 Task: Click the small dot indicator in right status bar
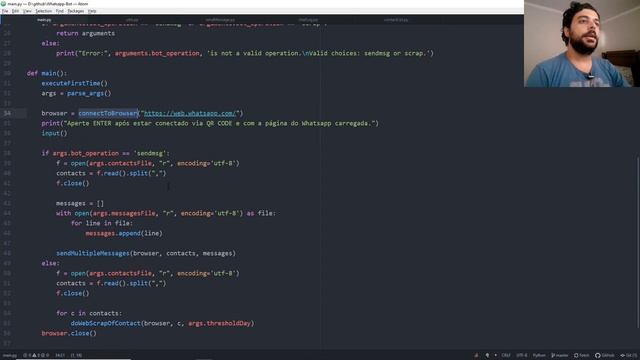pyautogui.click(x=496, y=356)
